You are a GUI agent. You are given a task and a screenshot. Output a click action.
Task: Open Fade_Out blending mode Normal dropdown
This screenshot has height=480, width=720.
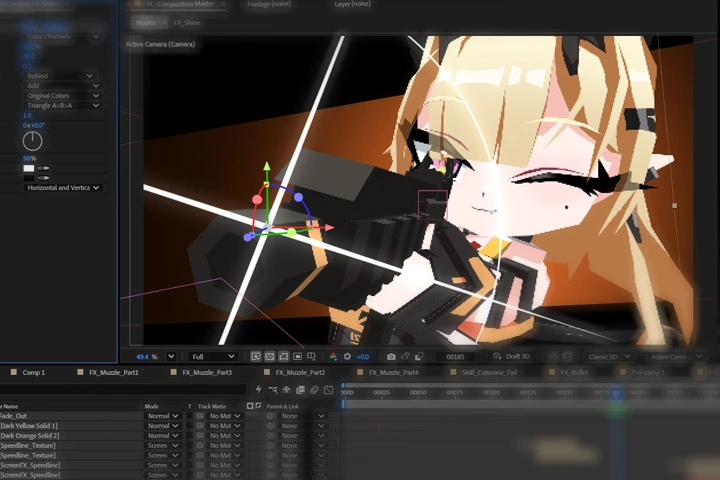pyautogui.click(x=163, y=416)
